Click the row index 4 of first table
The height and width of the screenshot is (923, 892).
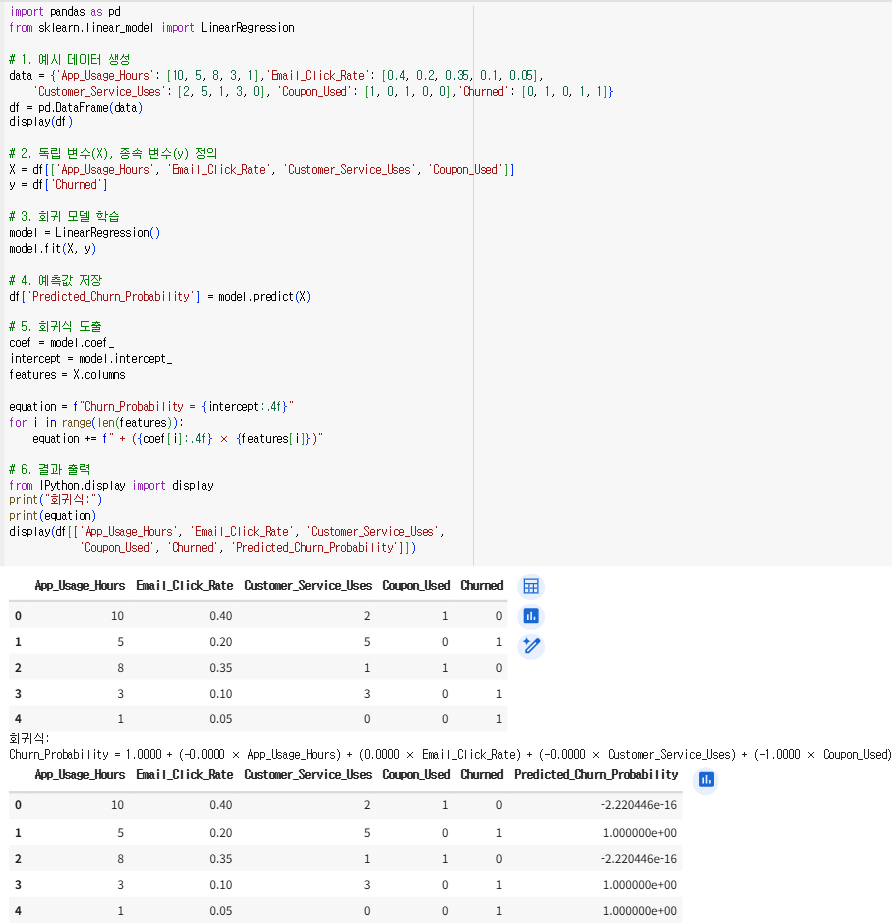click(18, 719)
